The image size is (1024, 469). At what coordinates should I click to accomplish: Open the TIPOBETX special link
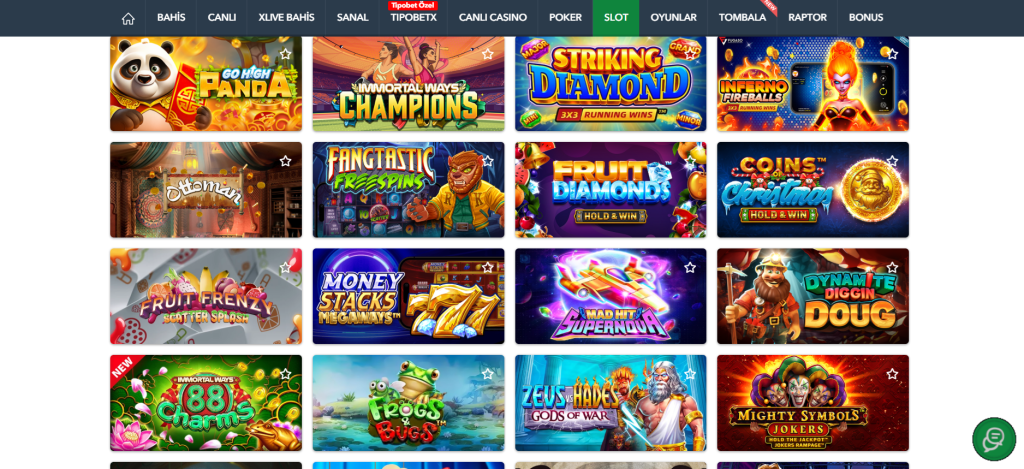413,18
